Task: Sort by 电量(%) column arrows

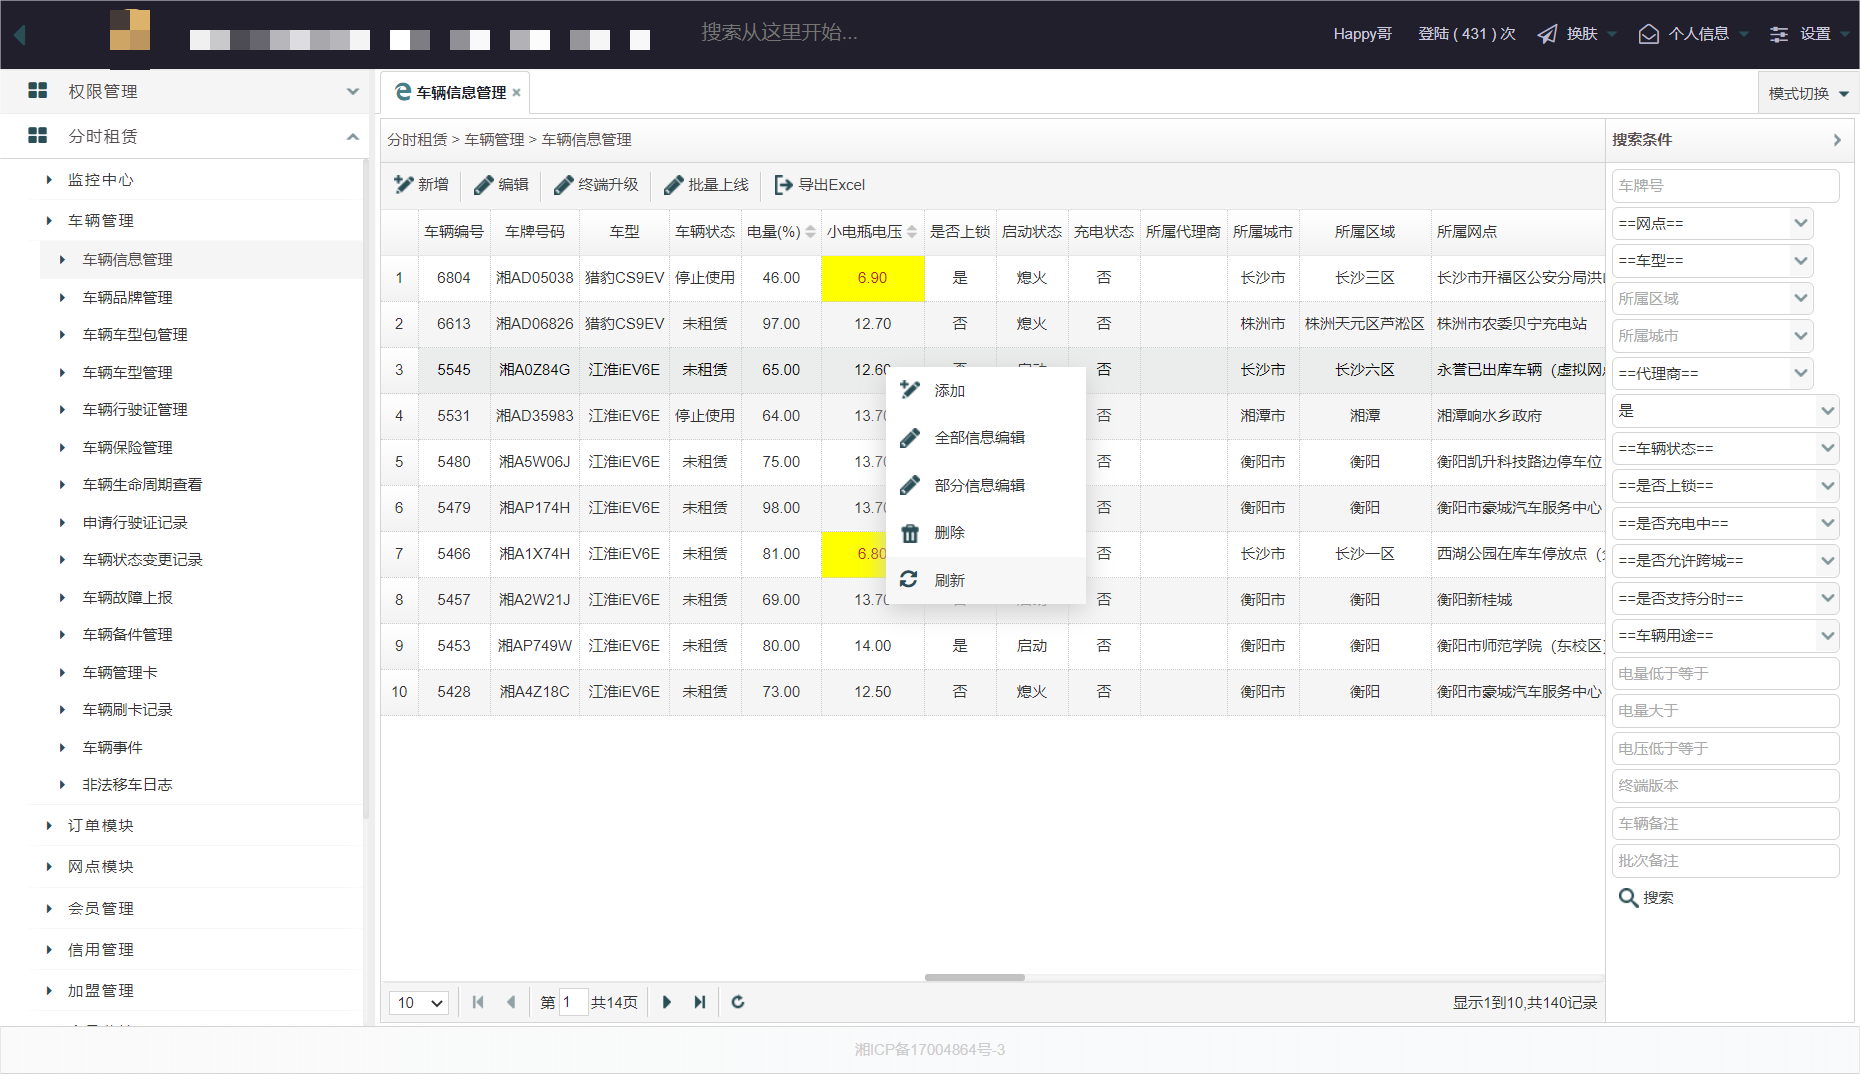Action: tap(810, 232)
